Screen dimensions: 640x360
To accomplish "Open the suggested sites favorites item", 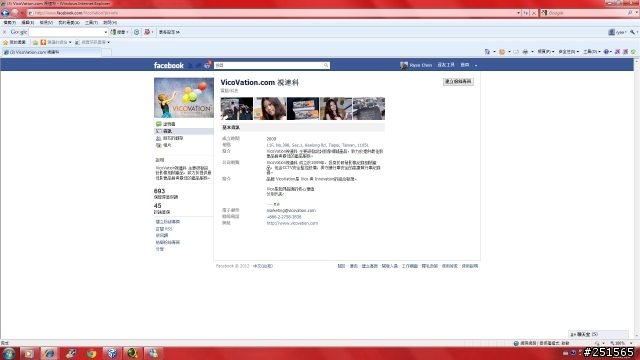I will (56, 42).
